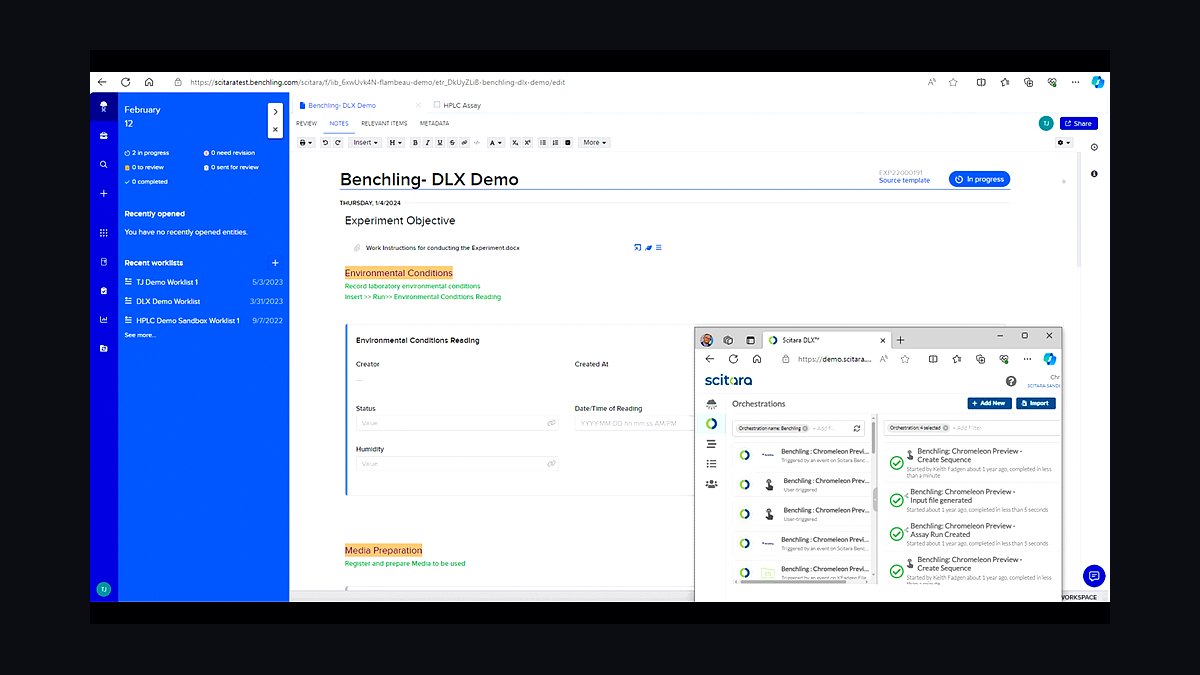Open the users group icon in Scitara sidebar
This screenshot has height=675, width=1200.
(x=711, y=483)
